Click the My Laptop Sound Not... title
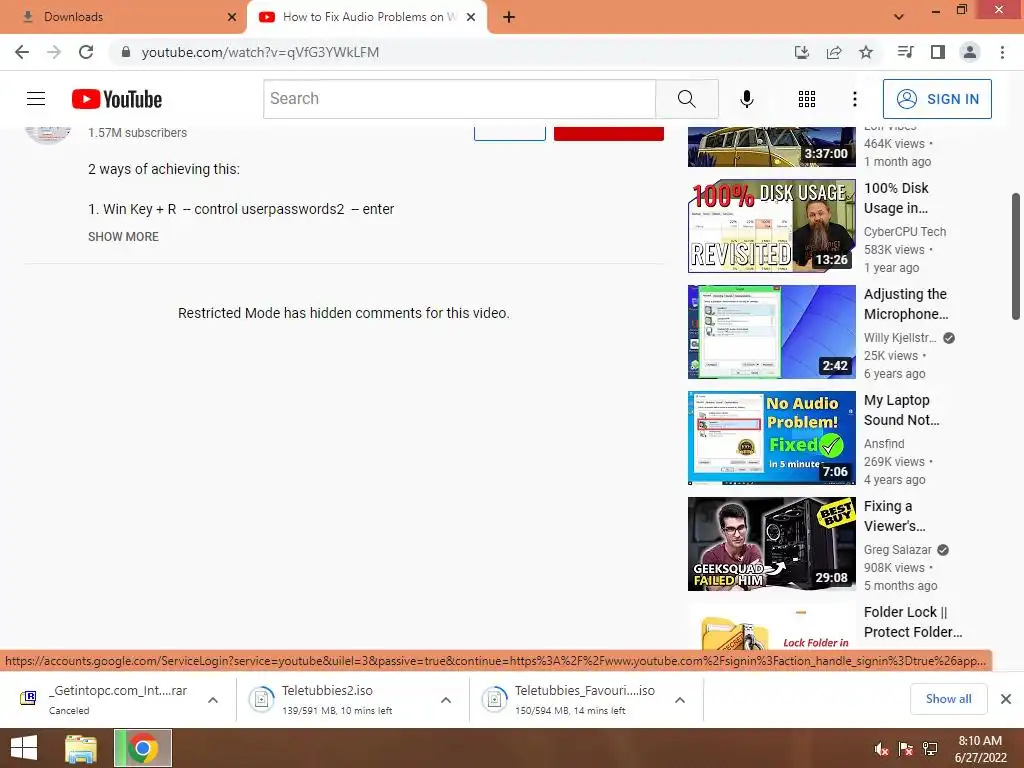Image resolution: width=1024 pixels, height=768 pixels. [902, 410]
